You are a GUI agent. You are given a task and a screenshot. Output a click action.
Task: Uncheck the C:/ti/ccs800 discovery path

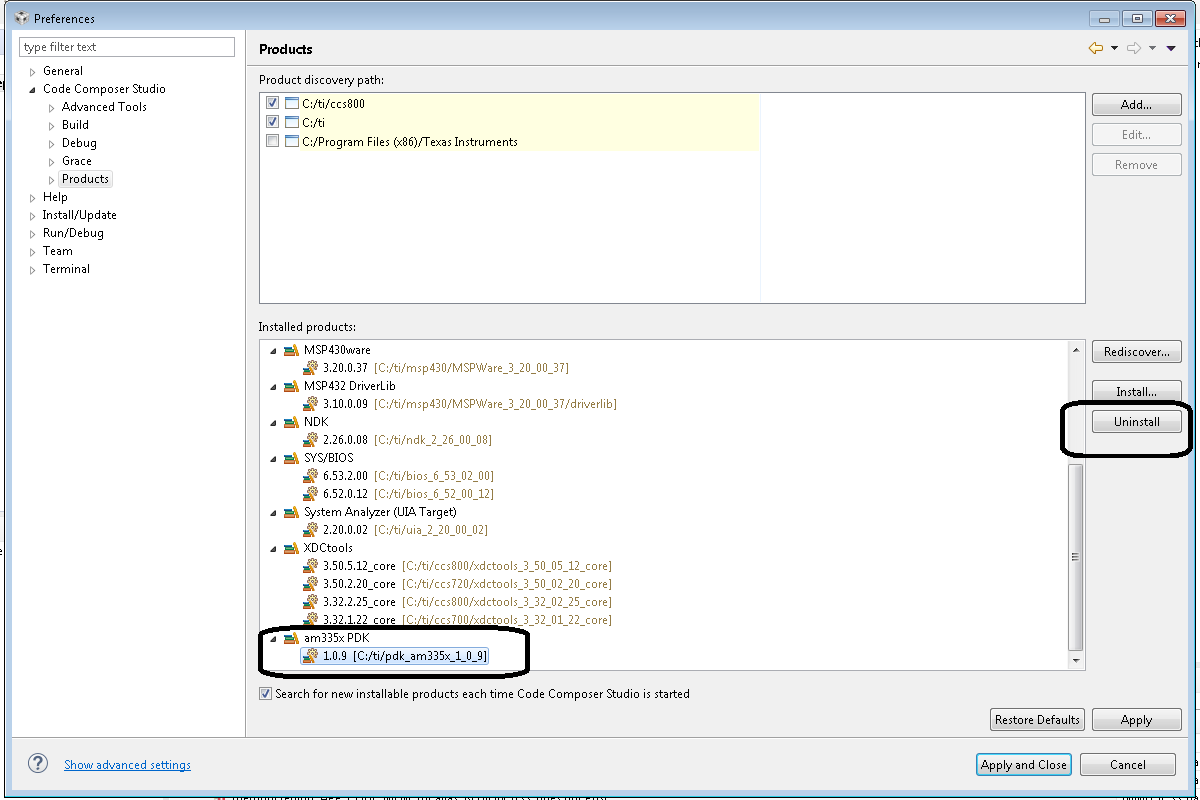pyautogui.click(x=273, y=103)
